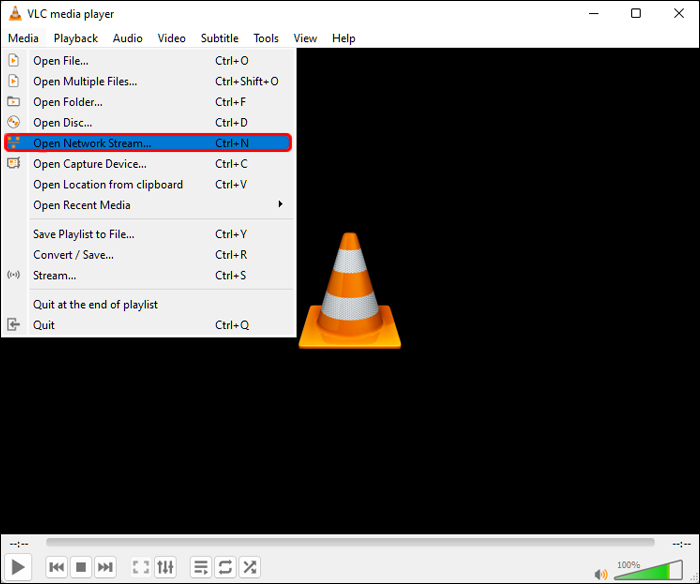700x584 pixels.
Task: Toggle Quit at the end of playlist
Action: pyautogui.click(x=149, y=304)
